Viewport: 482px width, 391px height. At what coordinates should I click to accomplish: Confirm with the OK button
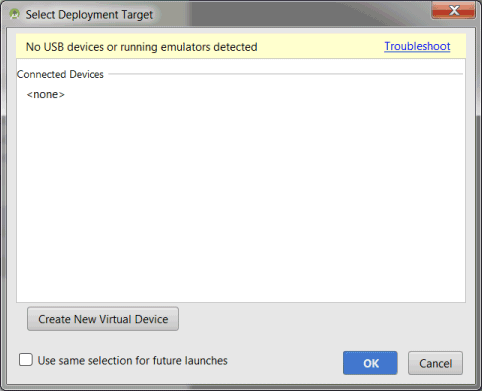tap(370, 363)
